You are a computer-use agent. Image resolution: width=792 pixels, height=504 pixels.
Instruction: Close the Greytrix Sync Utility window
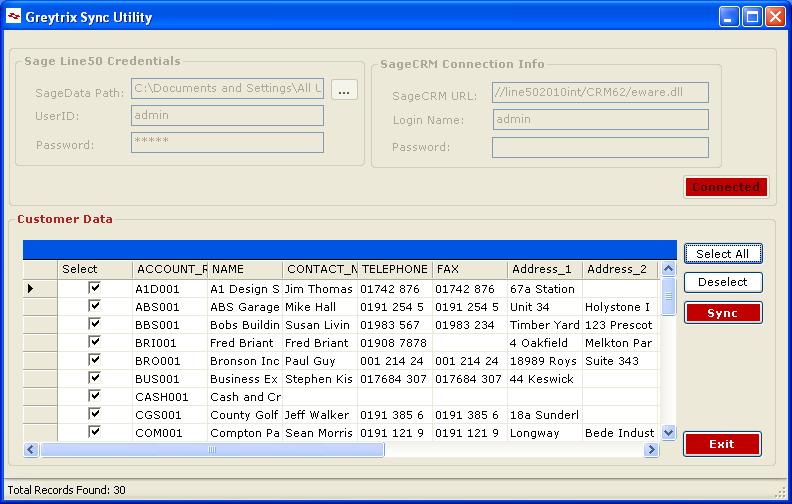(775, 17)
